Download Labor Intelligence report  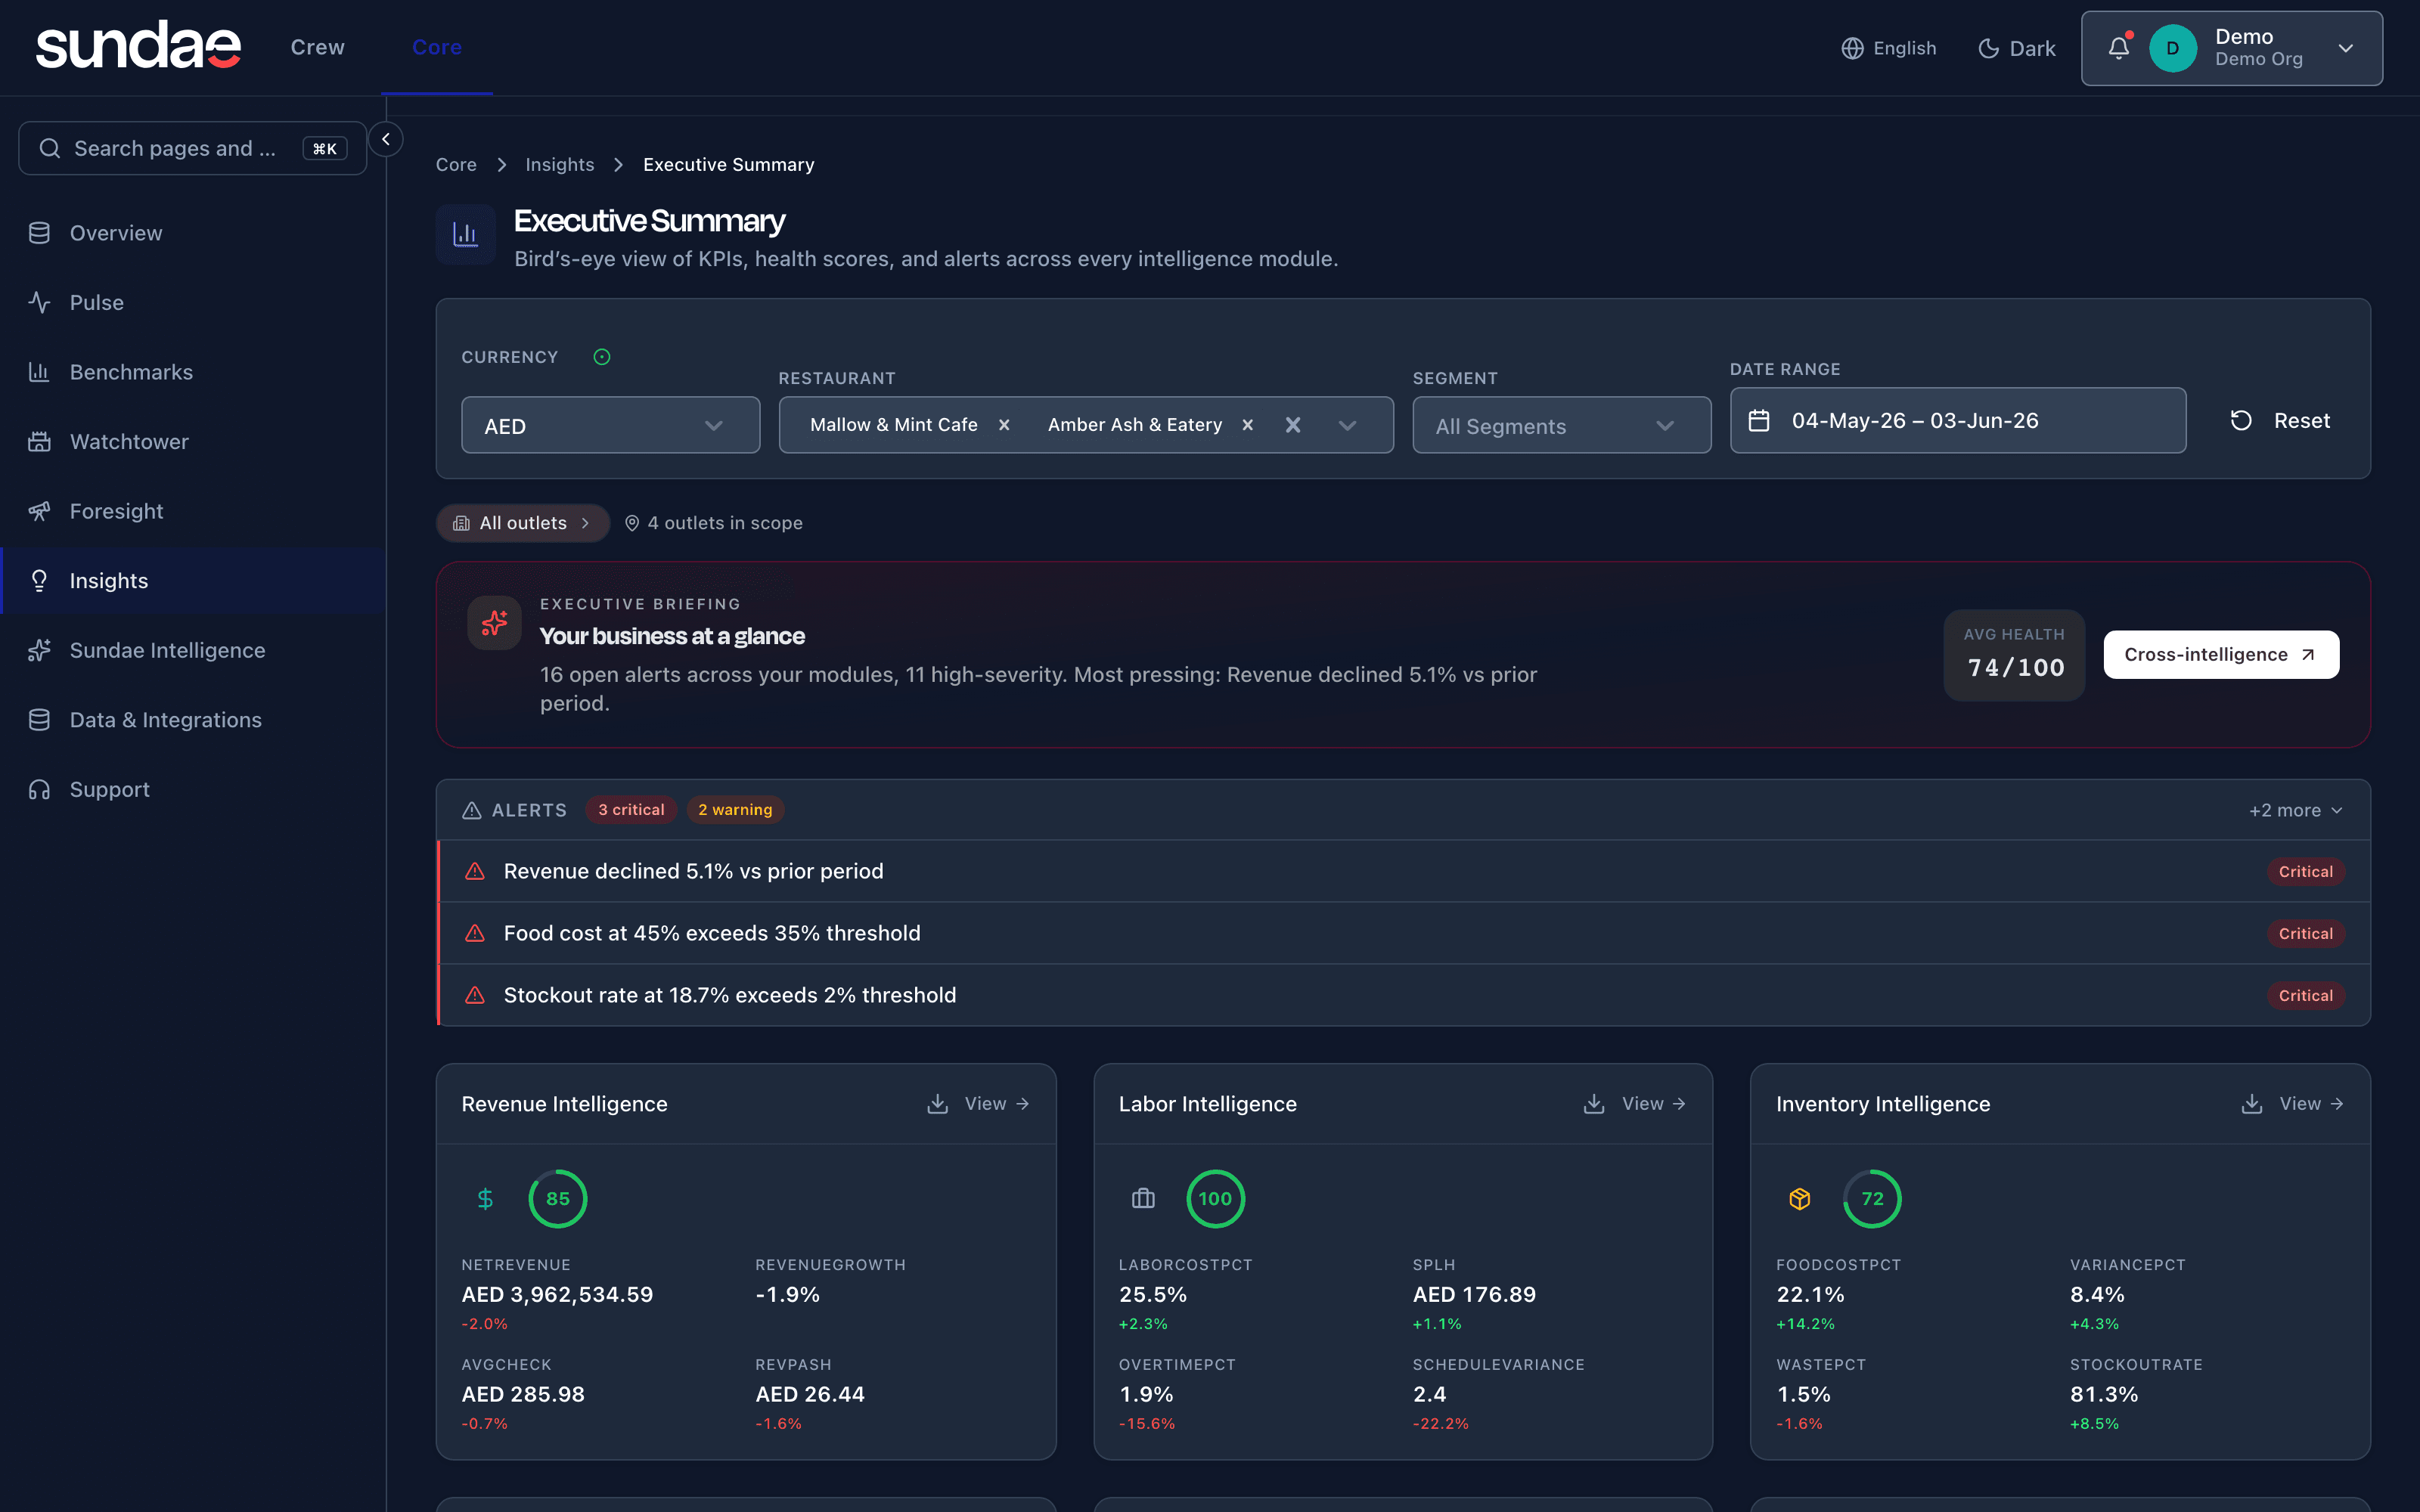pos(1594,1104)
